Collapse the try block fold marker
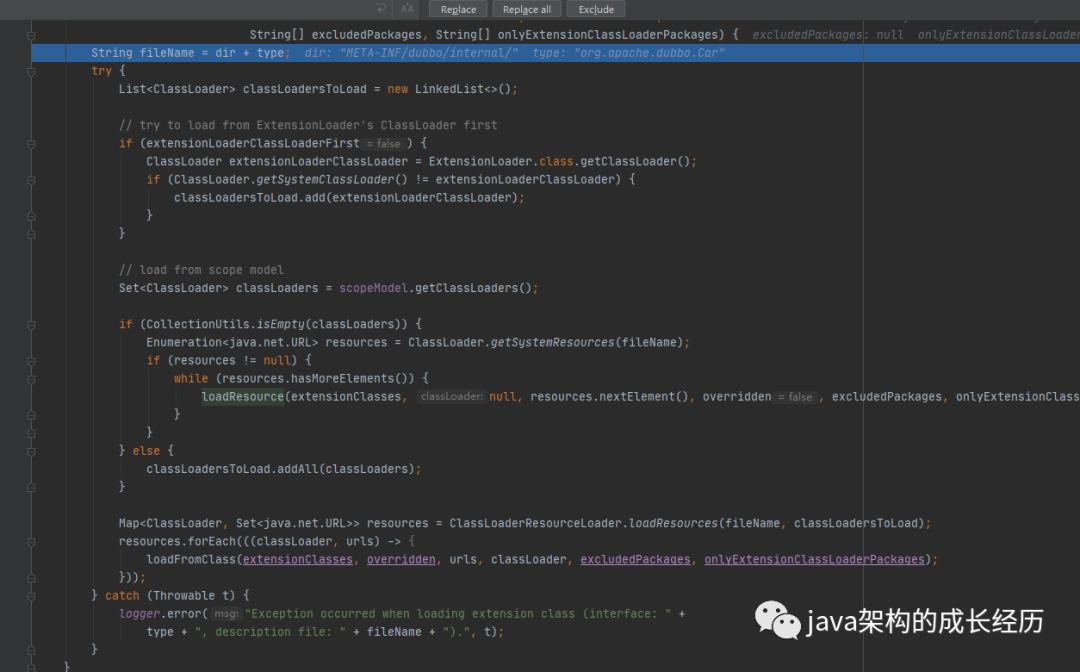The width and height of the screenshot is (1080, 672). coord(31,71)
